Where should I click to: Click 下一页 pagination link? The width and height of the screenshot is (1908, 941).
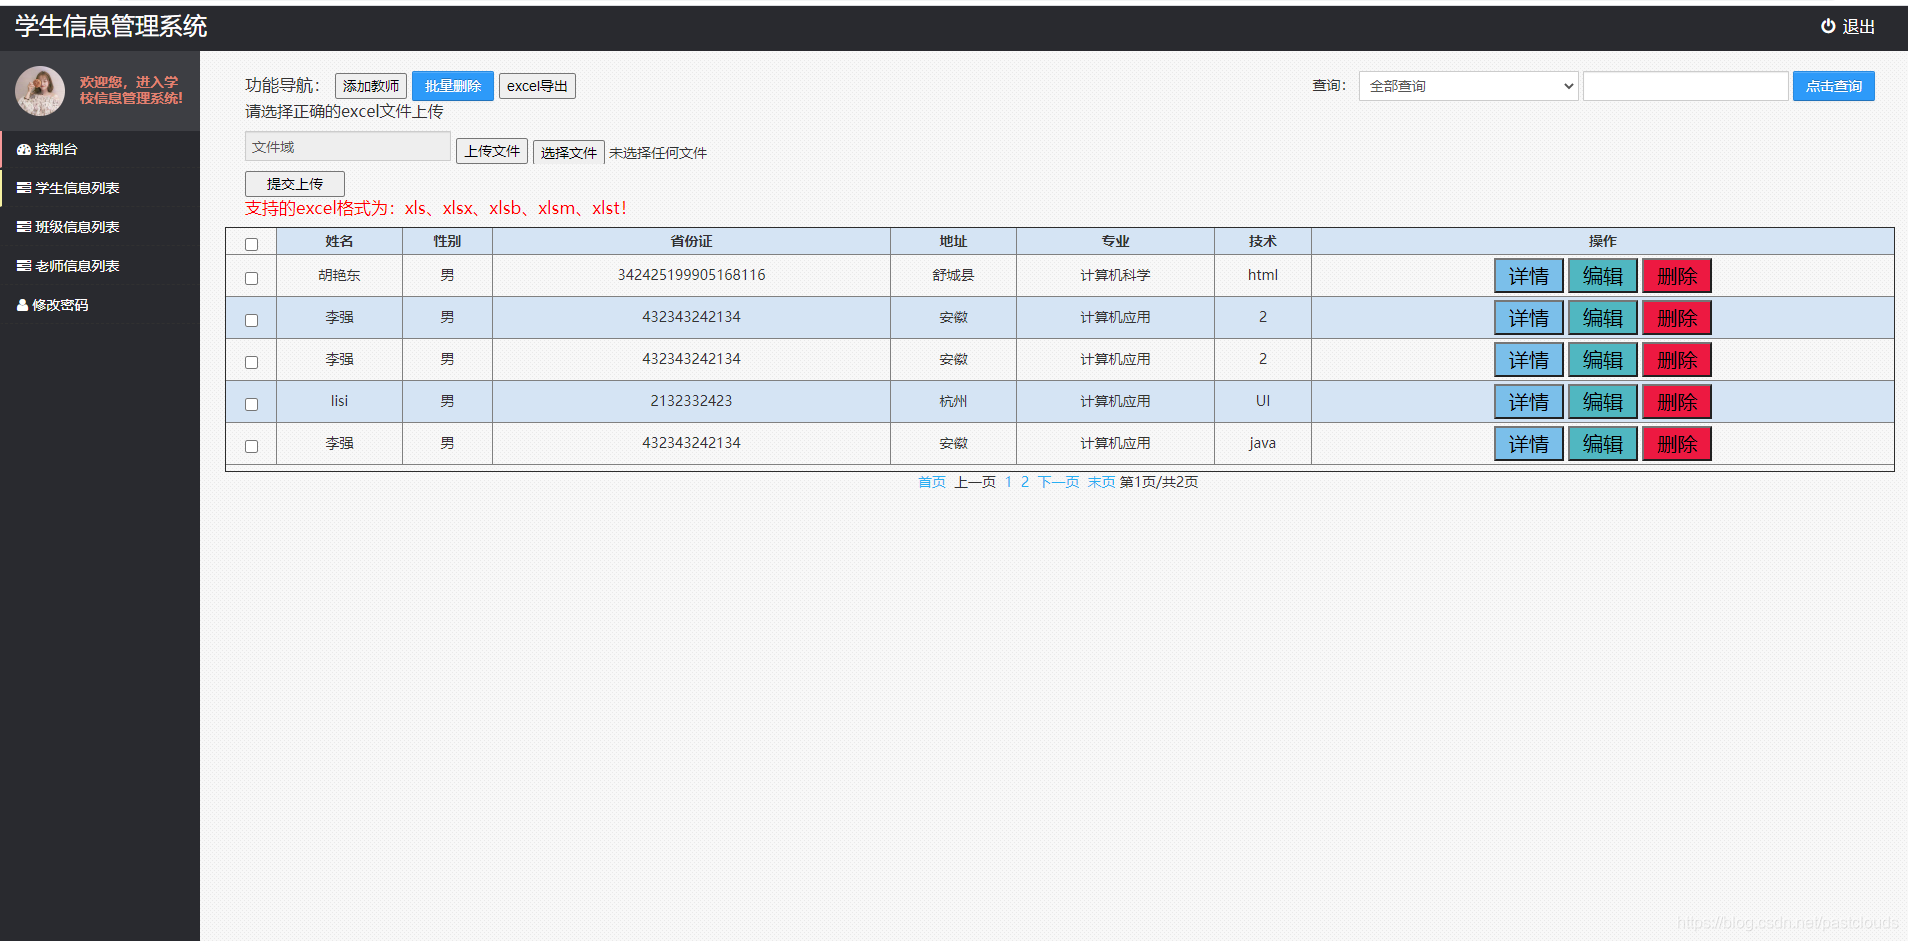[x=1058, y=482]
